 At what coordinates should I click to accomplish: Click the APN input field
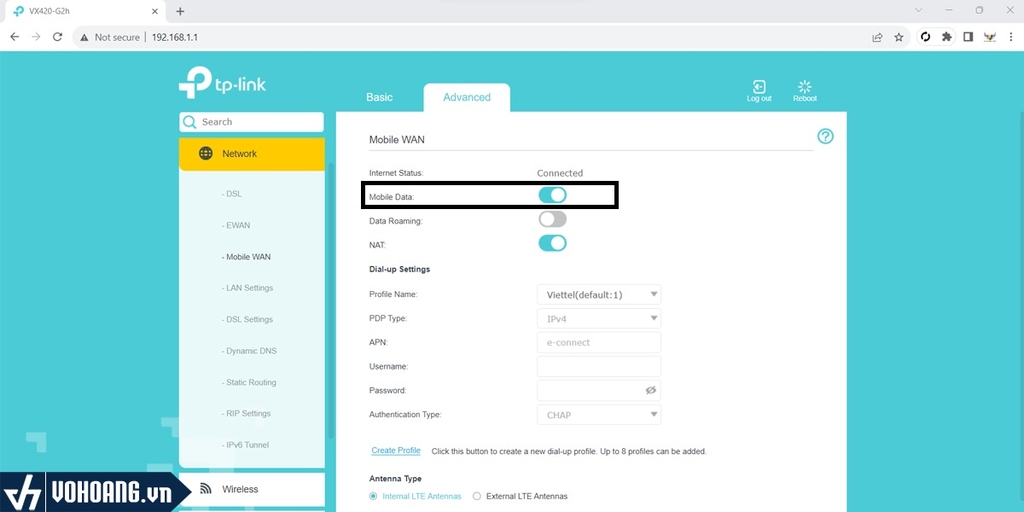[x=599, y=342]
